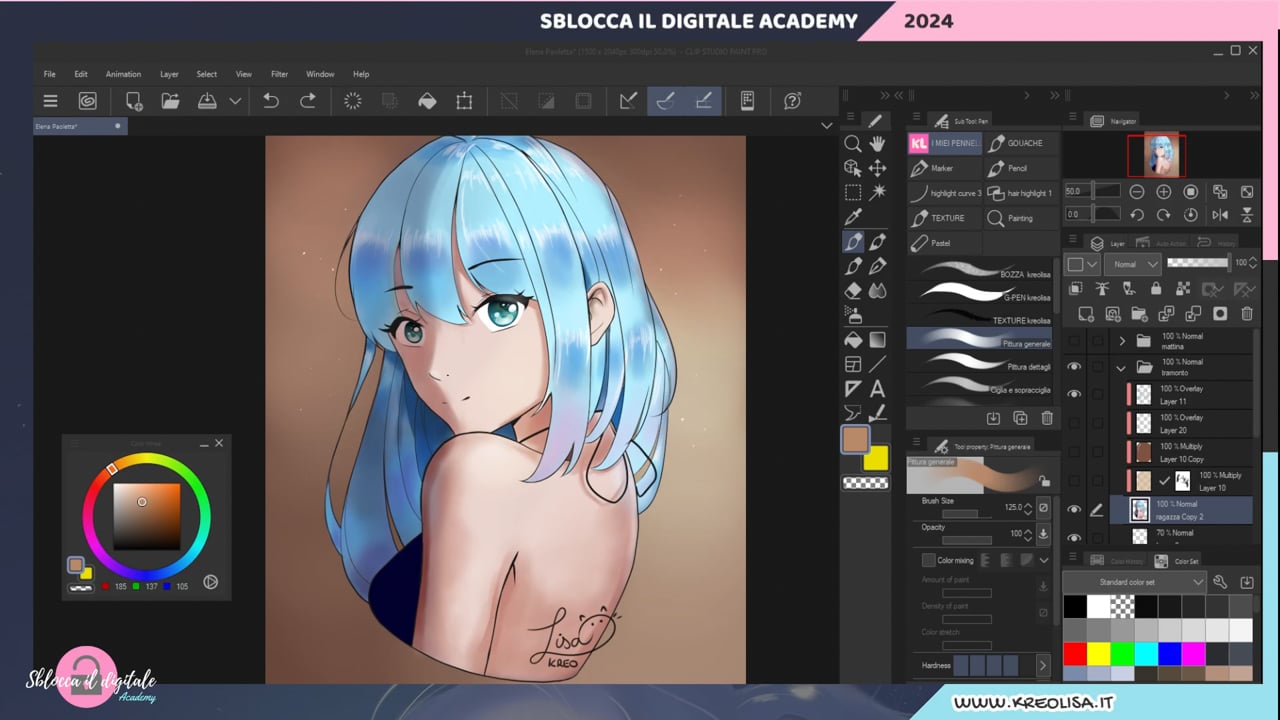Enable Color mixing checkbox

coord(928,561)
